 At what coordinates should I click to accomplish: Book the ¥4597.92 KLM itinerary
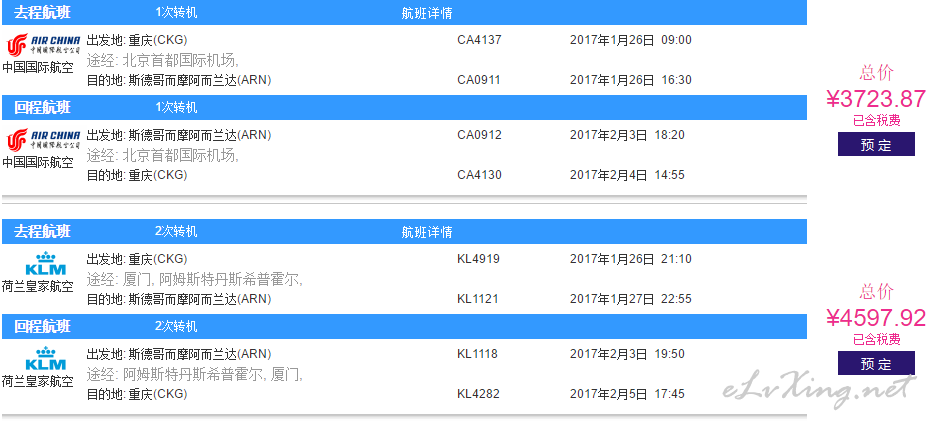tap(876, 363)
